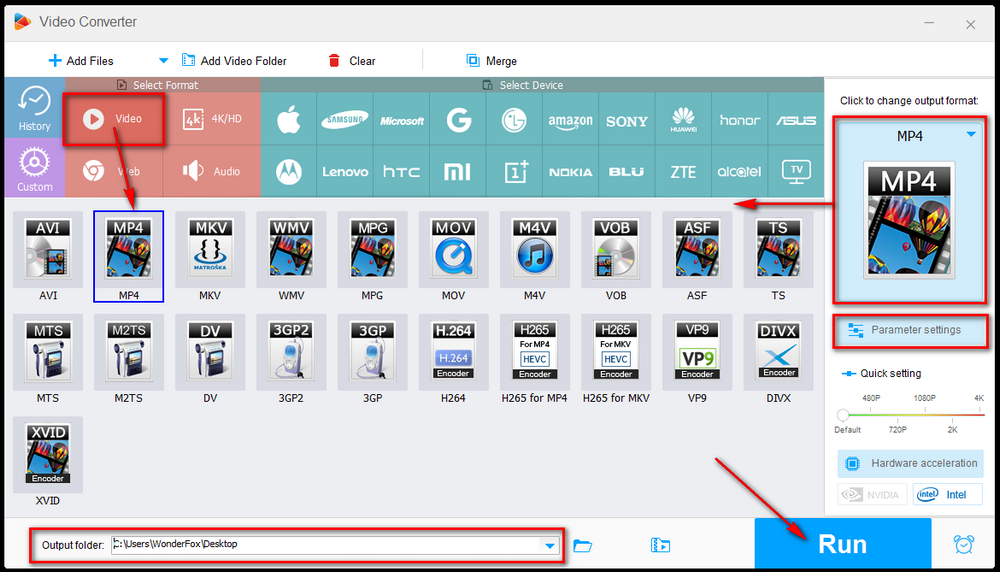Browse for output folder icon
1000x572 pixels.
coord(582,545)
